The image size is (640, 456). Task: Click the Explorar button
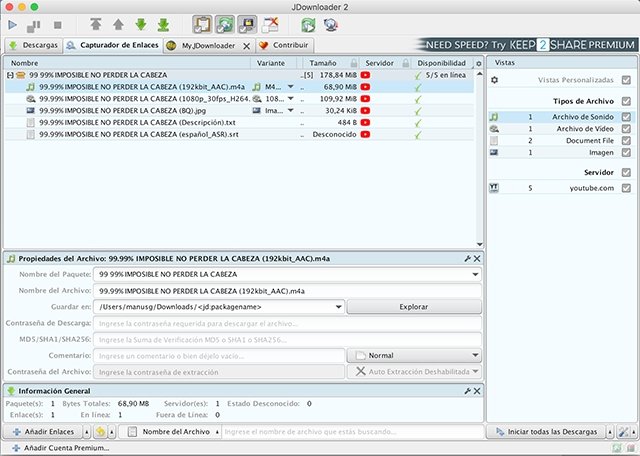[x=414, y=307]
